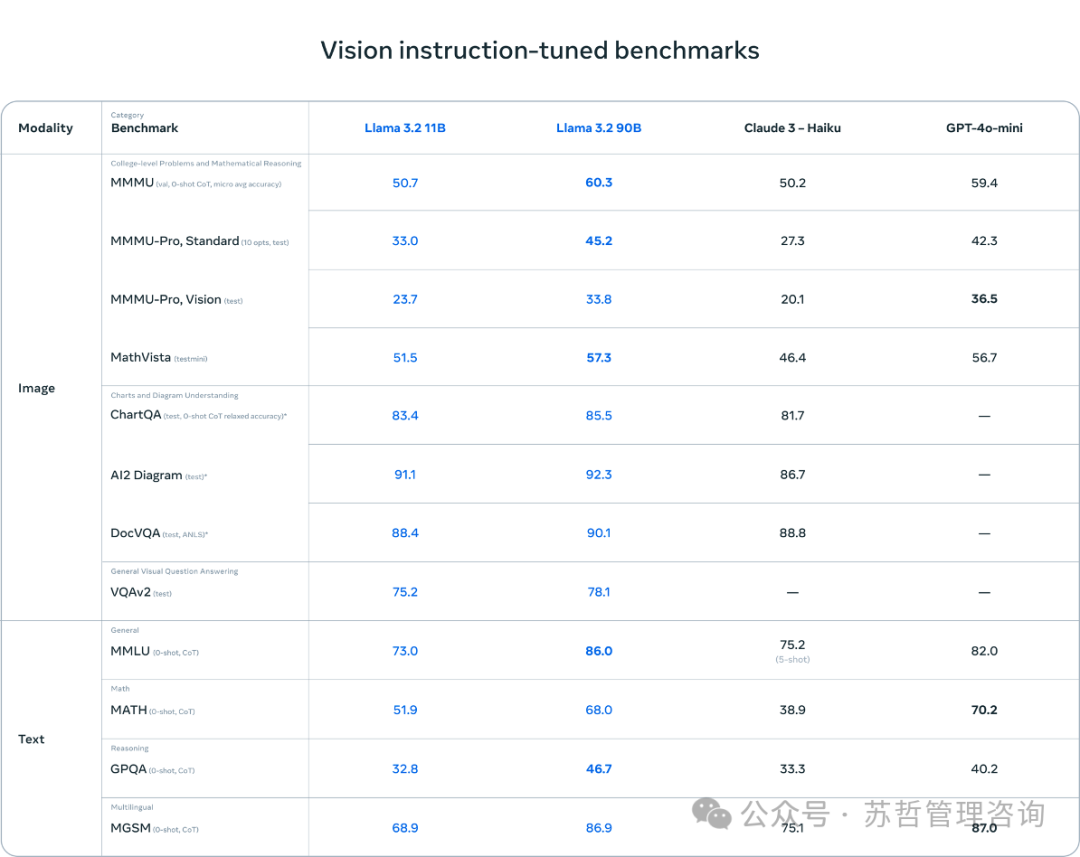This screenshot has height=857, width=1080.
Task: Click the Benchmark header label
Action: 145,128
